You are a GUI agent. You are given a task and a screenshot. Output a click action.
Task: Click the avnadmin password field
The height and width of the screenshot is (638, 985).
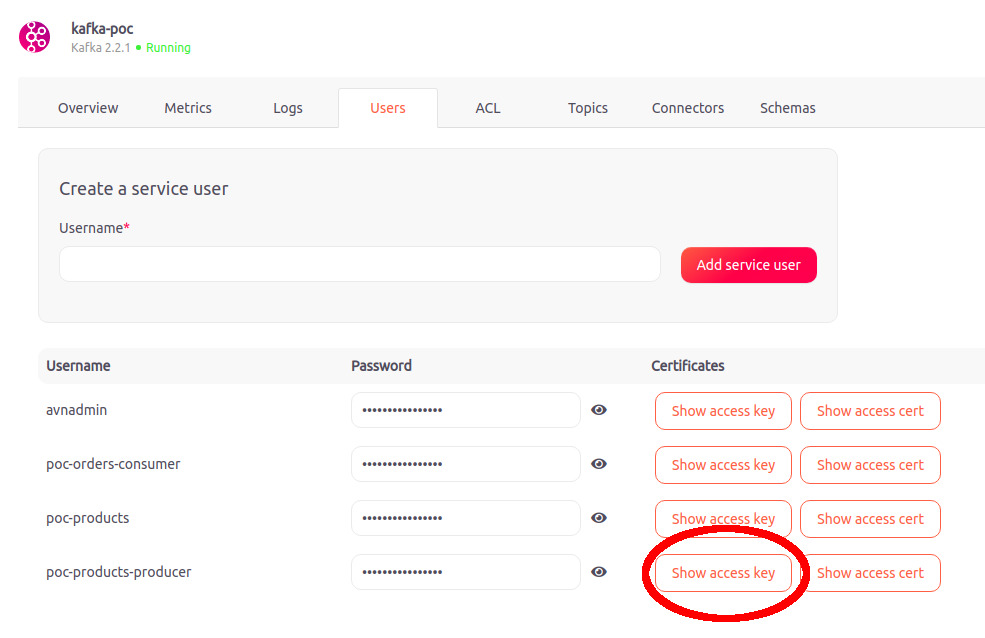(465, 410)
